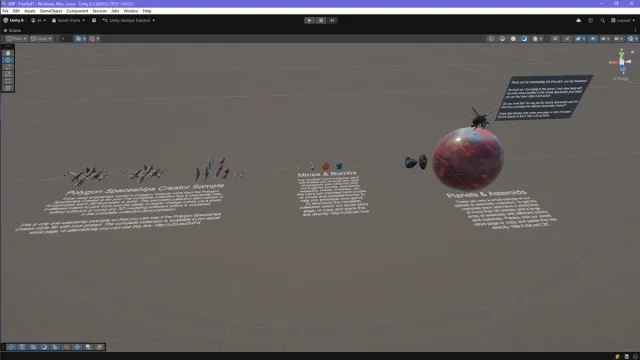Open the Services menu
640x360 pixels.
point(99,11)
